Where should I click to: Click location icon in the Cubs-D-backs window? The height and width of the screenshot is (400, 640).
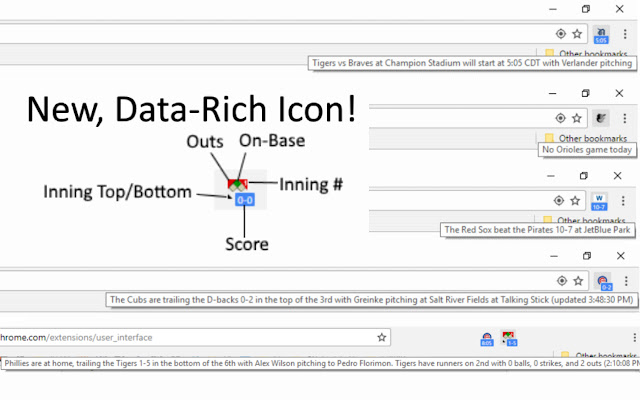562,280
